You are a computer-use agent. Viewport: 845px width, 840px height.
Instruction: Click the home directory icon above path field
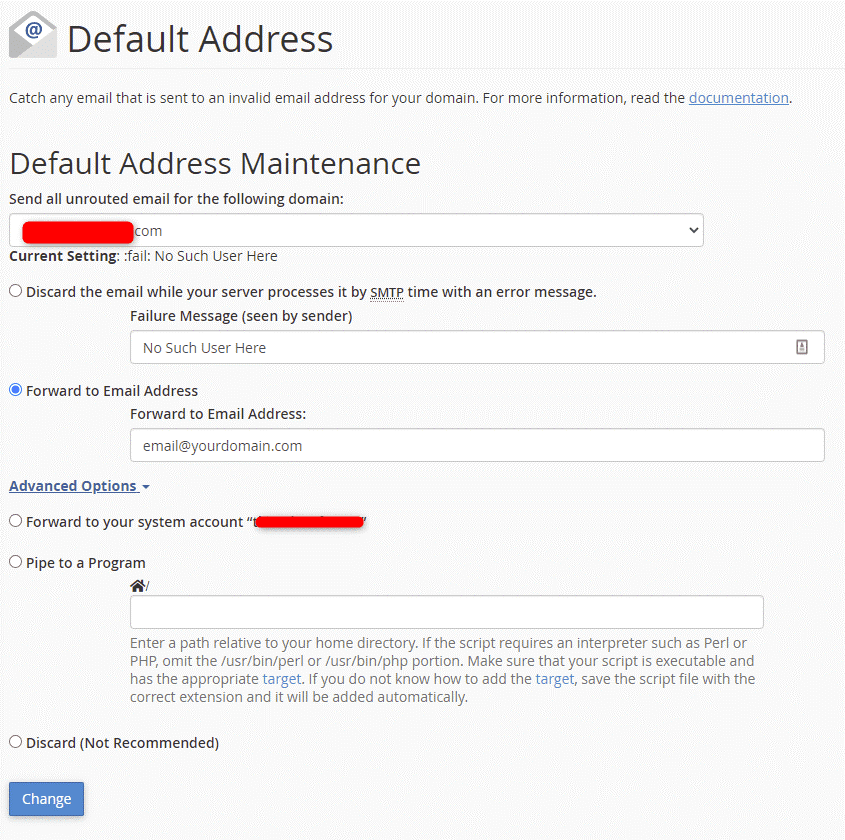coord(137,585)
